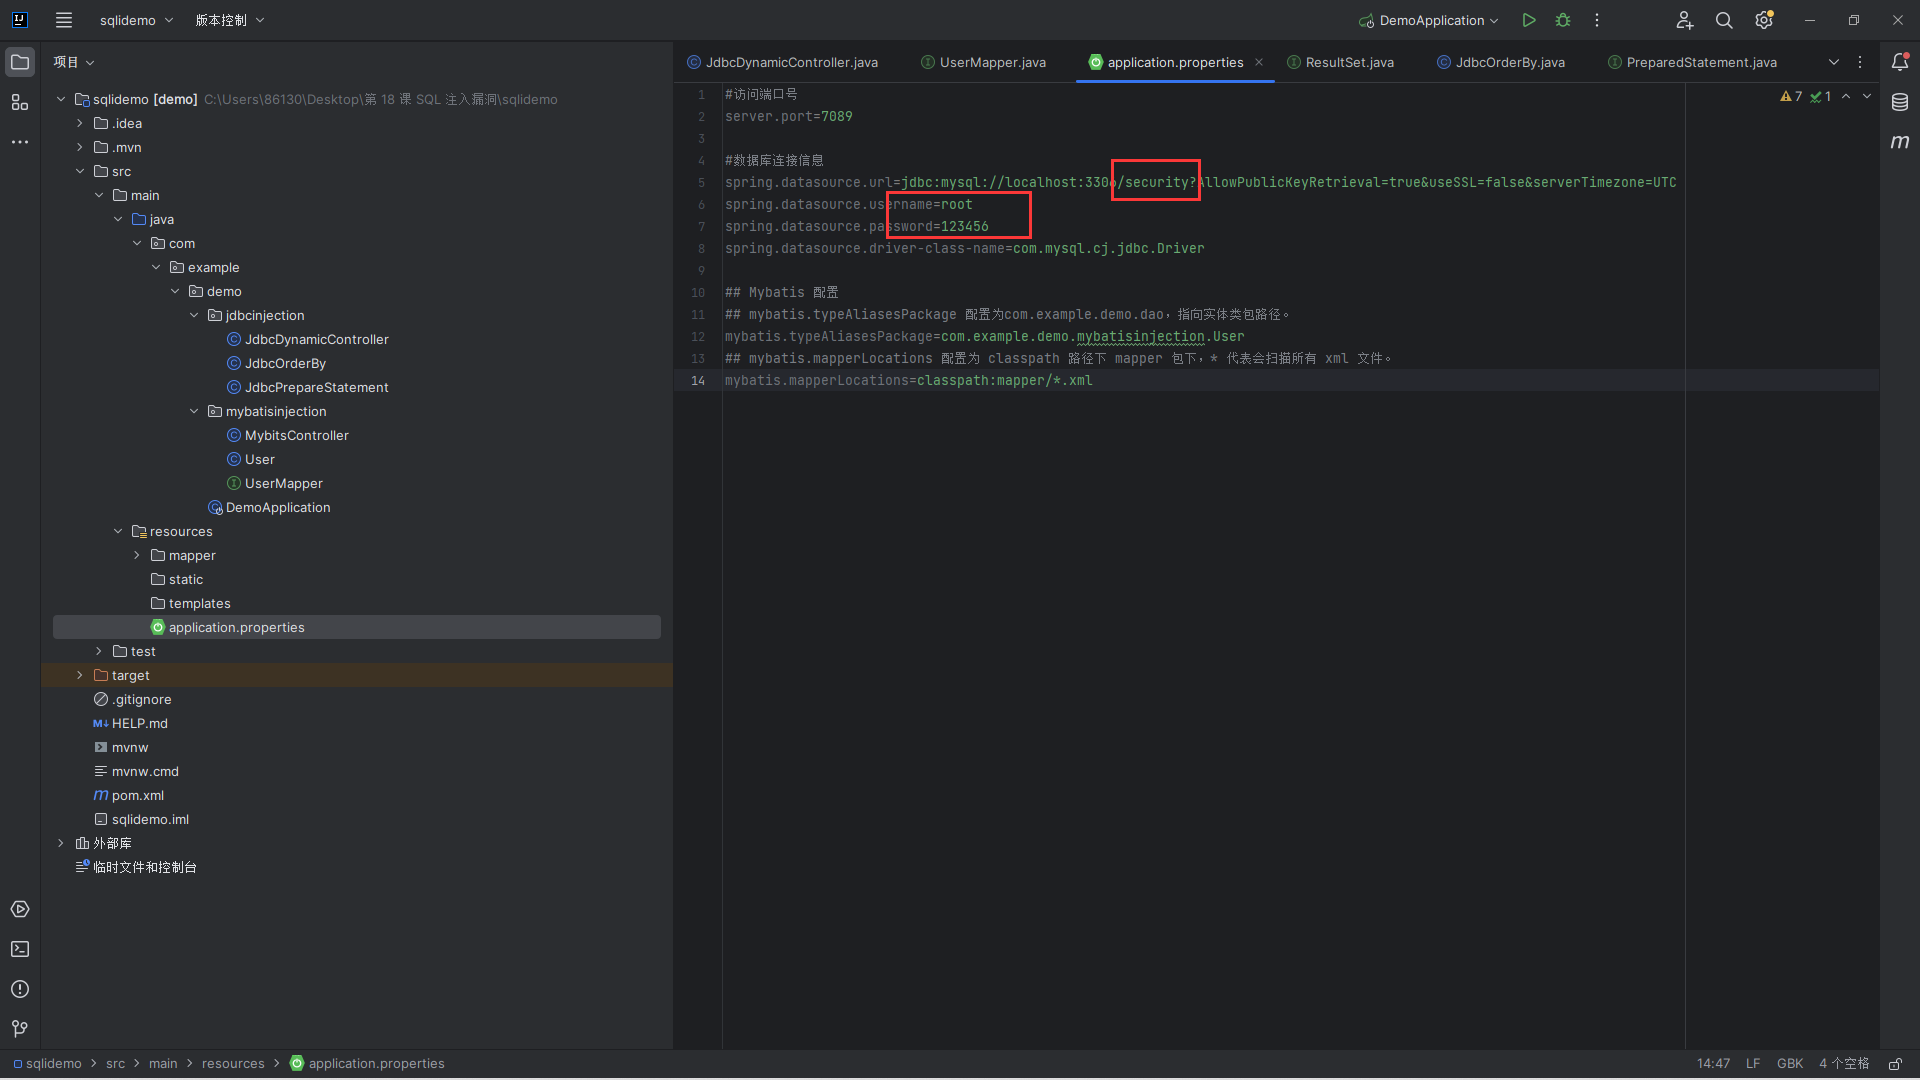Screen dimensions: 1920x1080
Task: Open the Structure tool window icon
Action: [20, 102]
